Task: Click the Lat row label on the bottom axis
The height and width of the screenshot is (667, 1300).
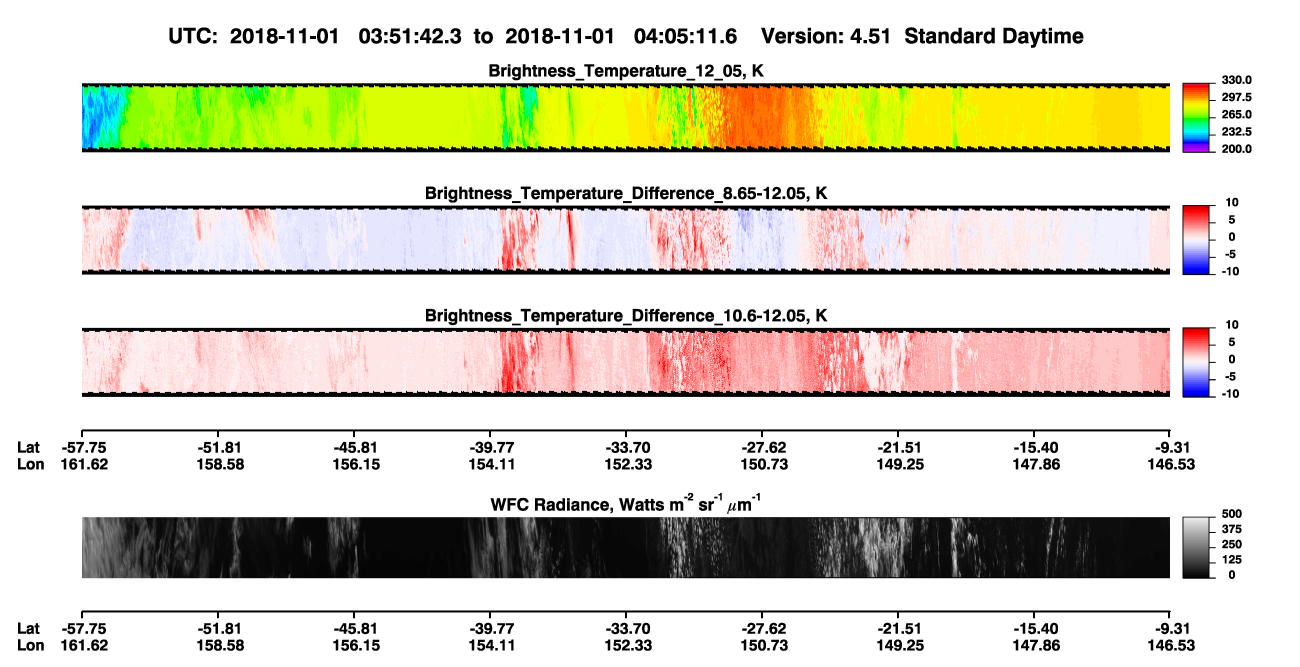Action: [29, 628]
